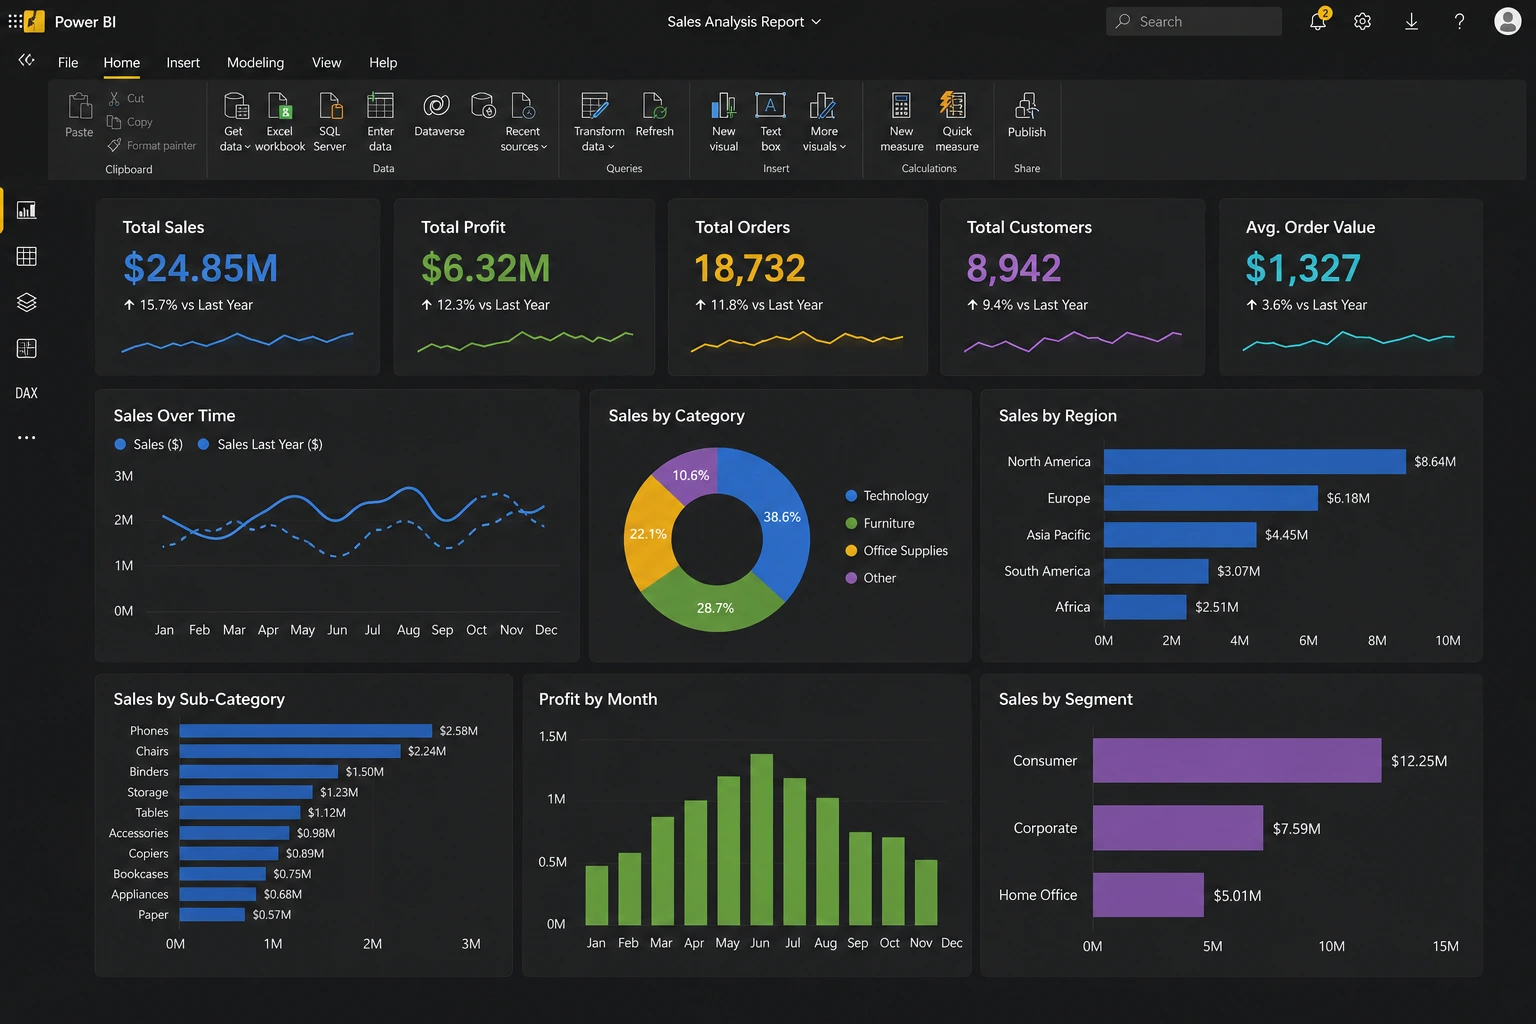This screenshot has height=1024, width=1536.
Task: Select the Format painter tool
Action: [x=152, y=145]
